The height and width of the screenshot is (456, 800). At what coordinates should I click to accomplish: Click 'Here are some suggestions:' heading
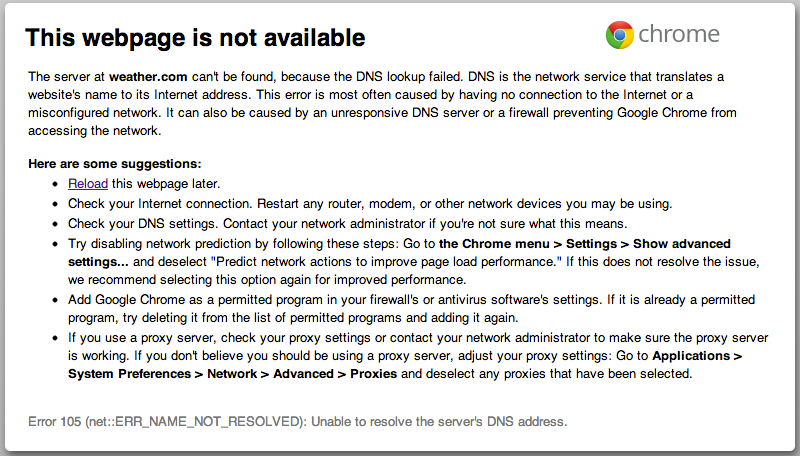pyautogui.click(x=115, y=164)
